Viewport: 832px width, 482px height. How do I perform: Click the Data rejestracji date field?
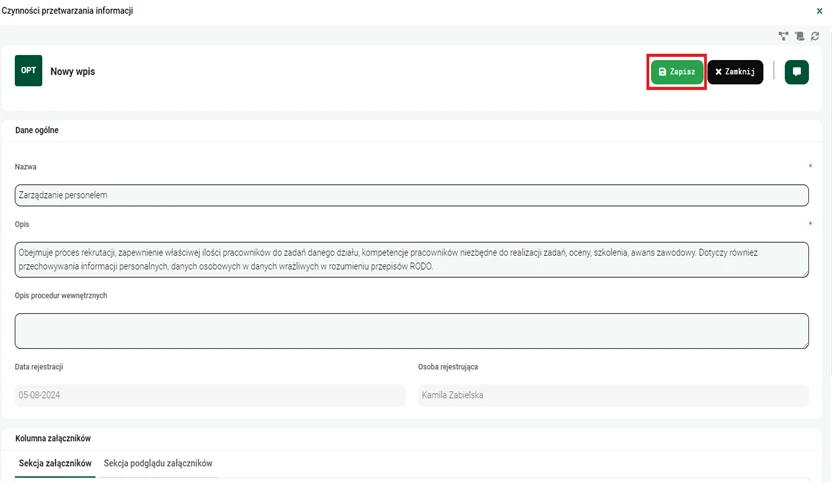click(x=210, y=395)
